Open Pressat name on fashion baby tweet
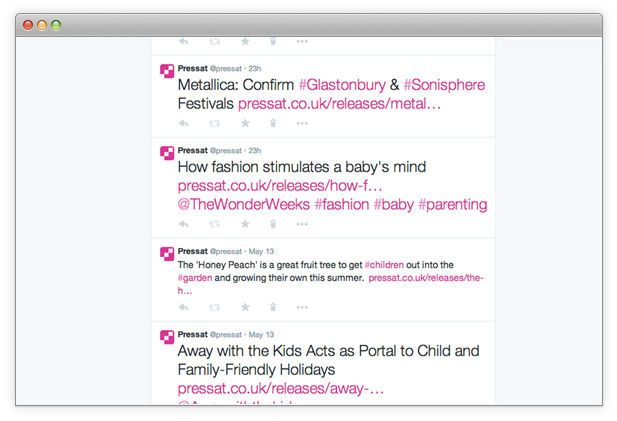The width and height of the screenshot is (617, 421). click(x=192, y=150)
